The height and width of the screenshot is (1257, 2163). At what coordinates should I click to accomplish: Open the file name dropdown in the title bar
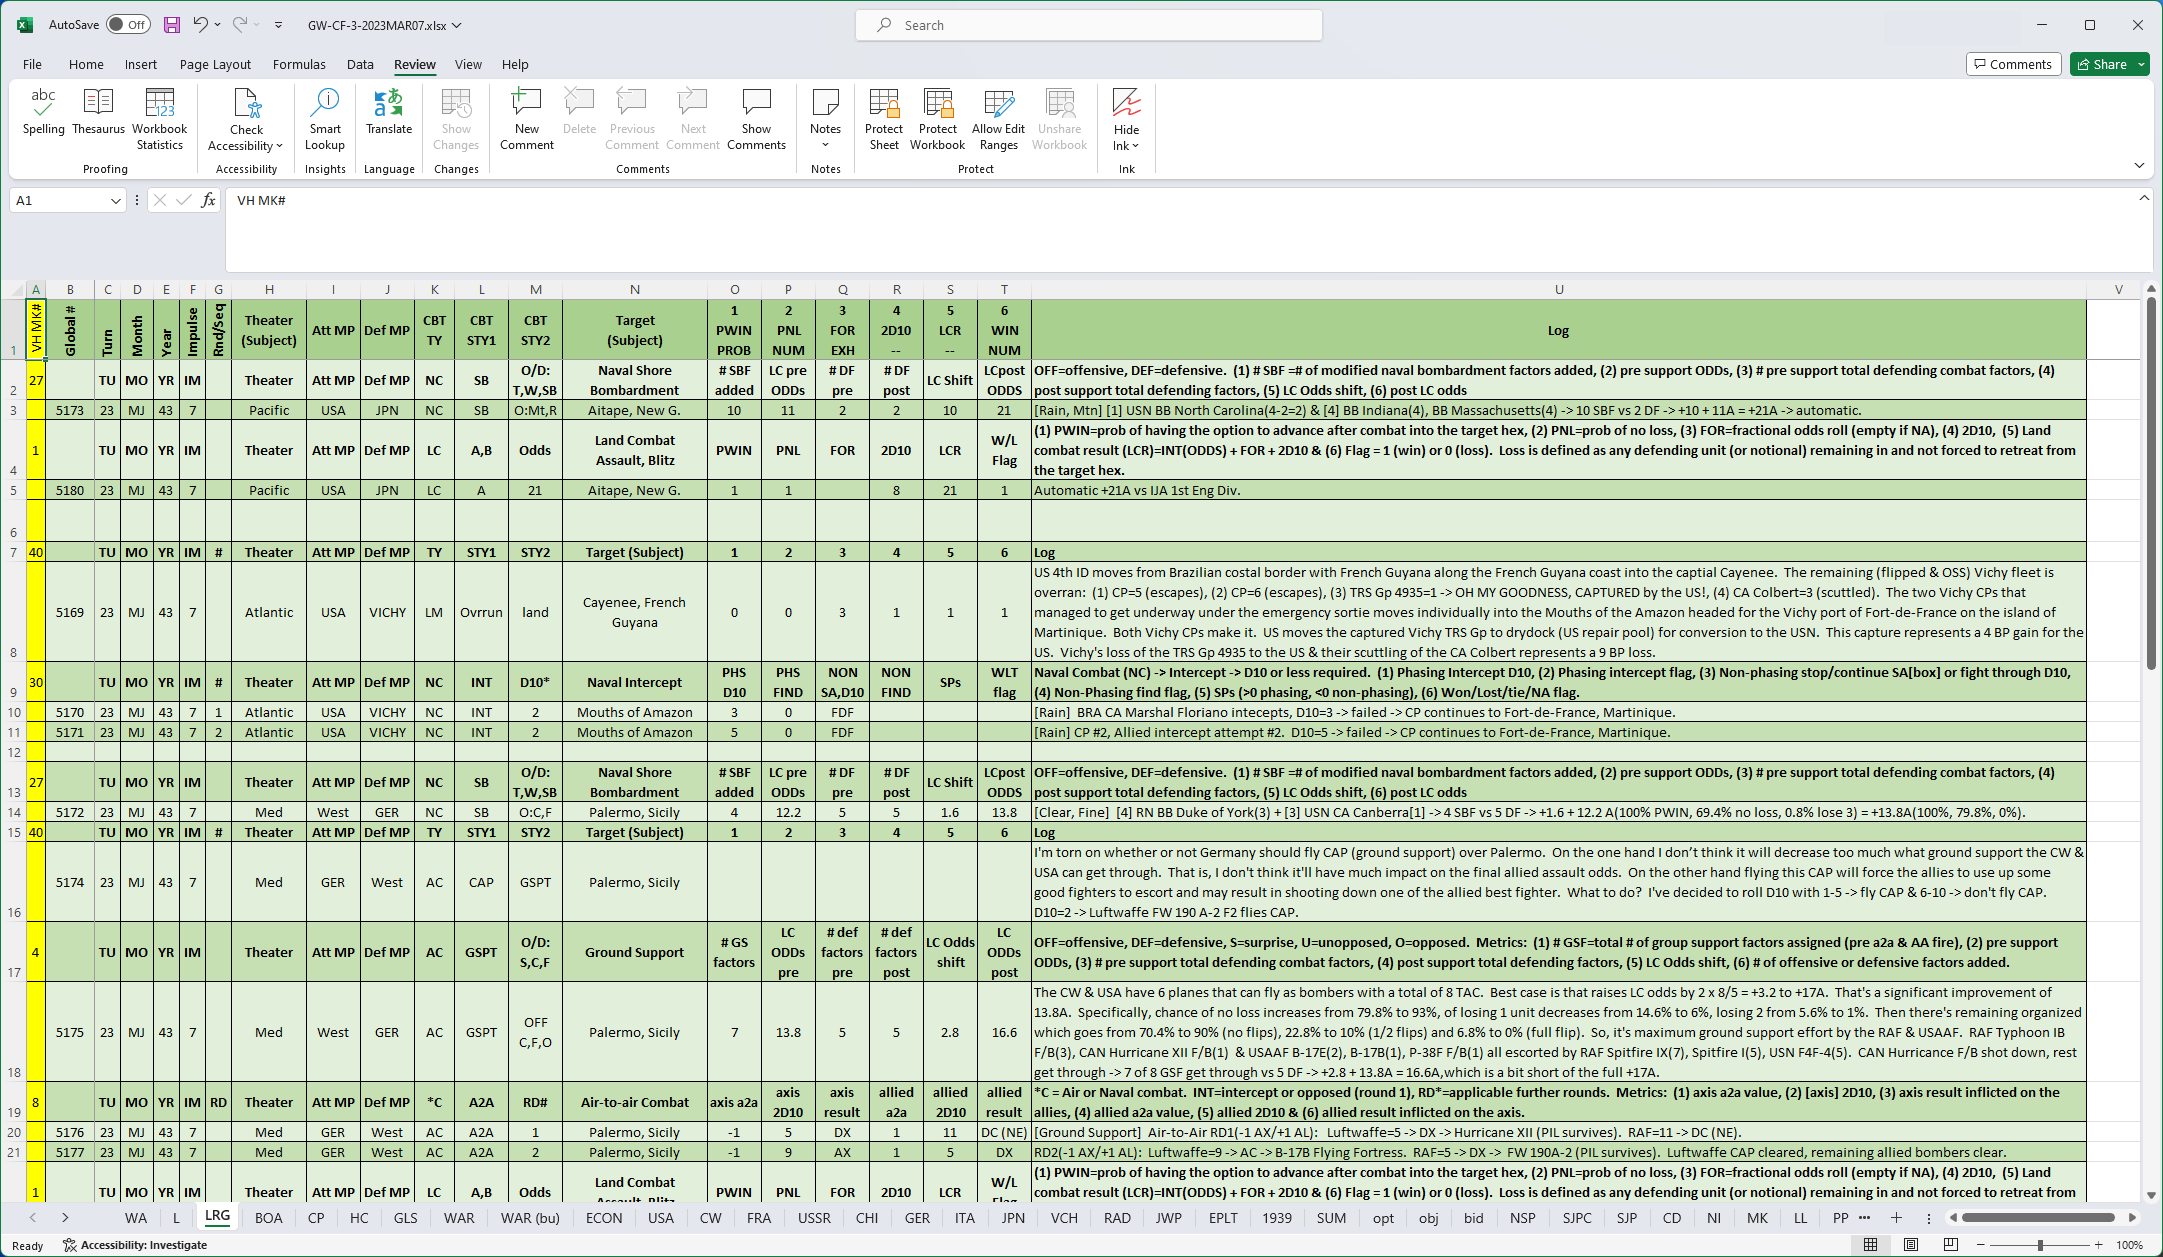click(x=457, y=26)
